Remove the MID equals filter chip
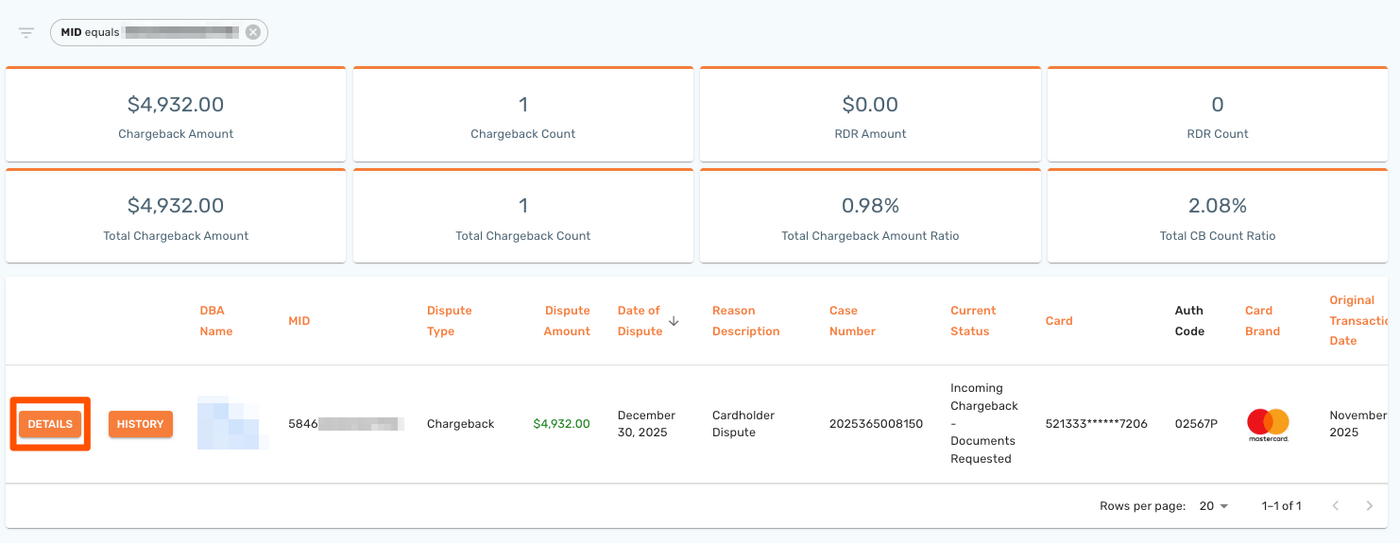Viewport: 1400px width, 543px height. pos(253,32)
